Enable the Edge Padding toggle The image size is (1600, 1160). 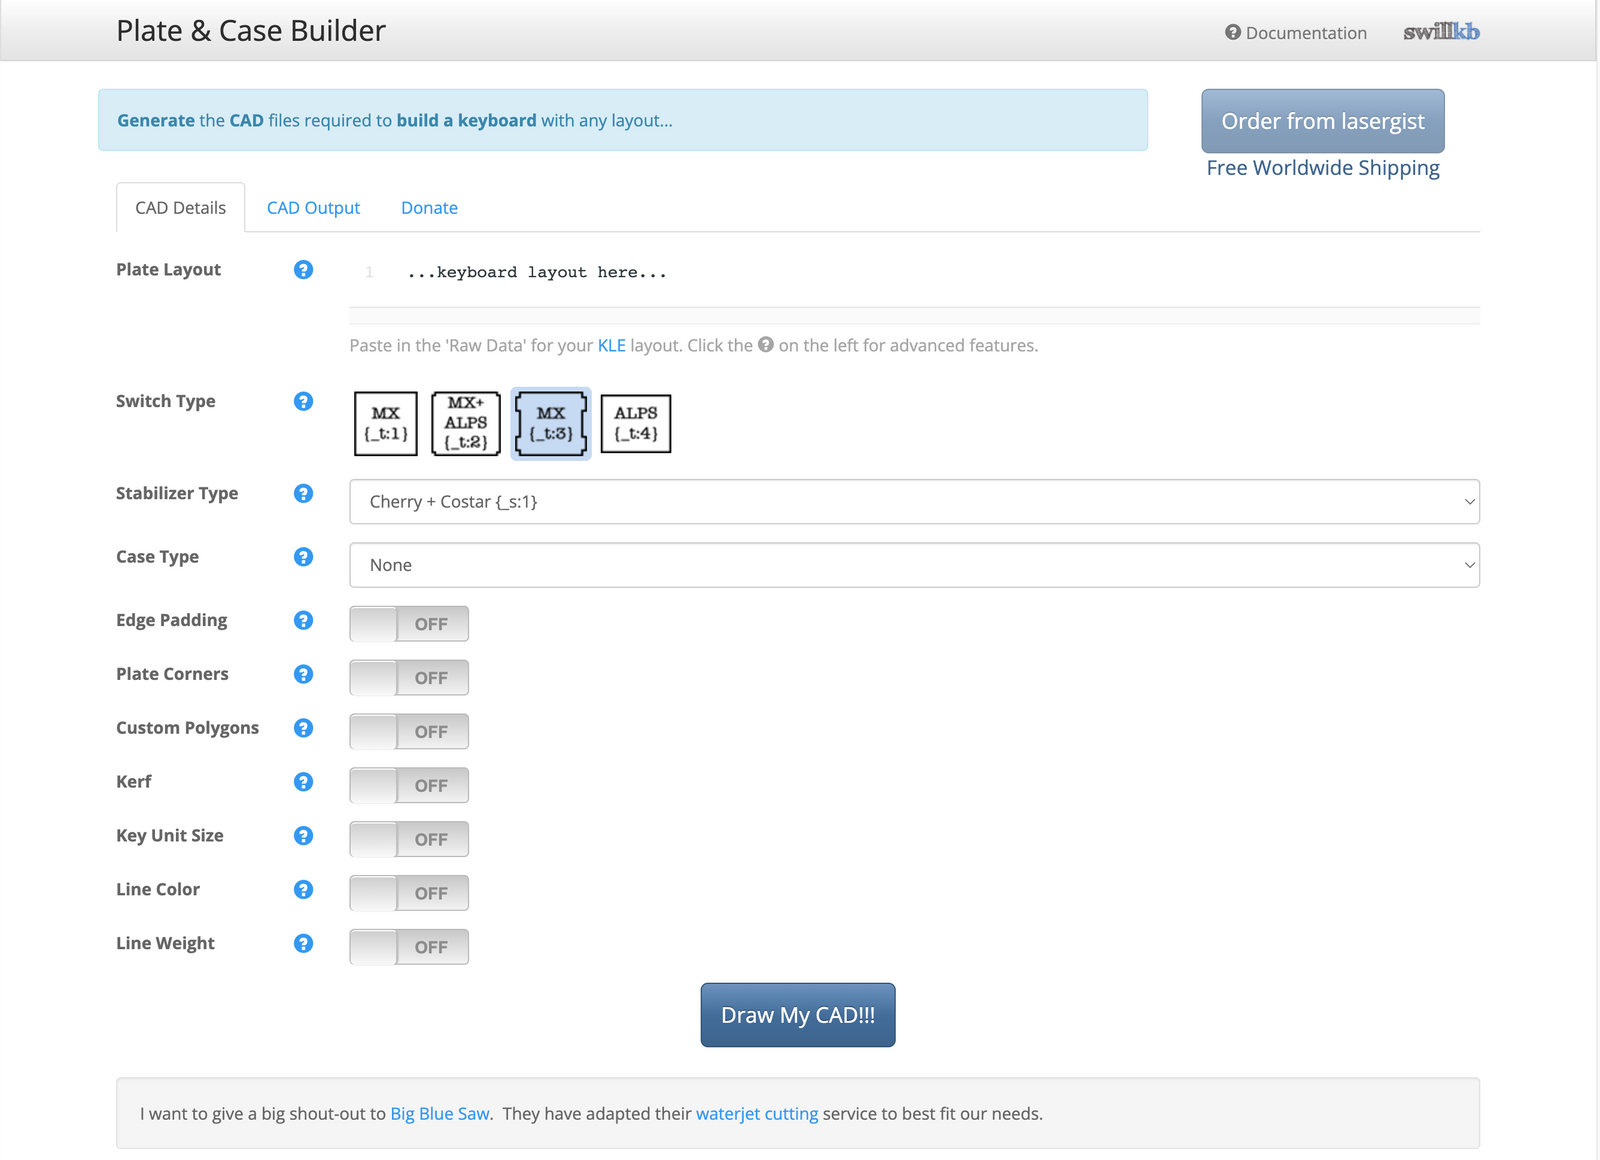409,624
